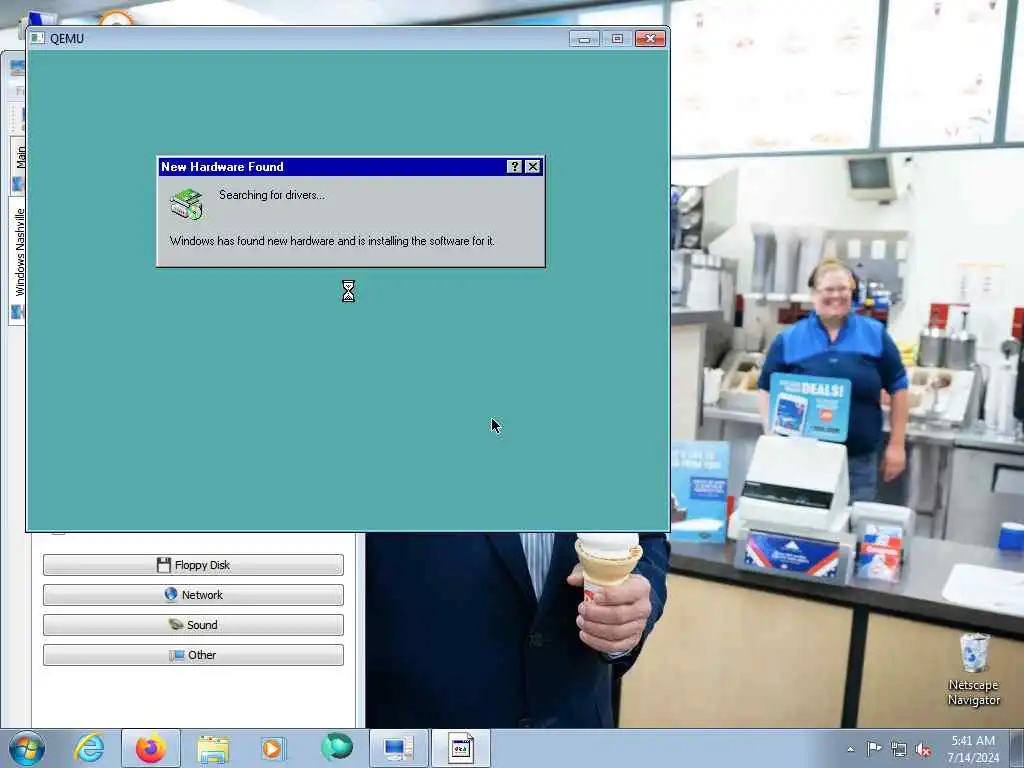The image size is (1024, 768).
Task: Click the globe icon on Network button
Action: [171, 594]
